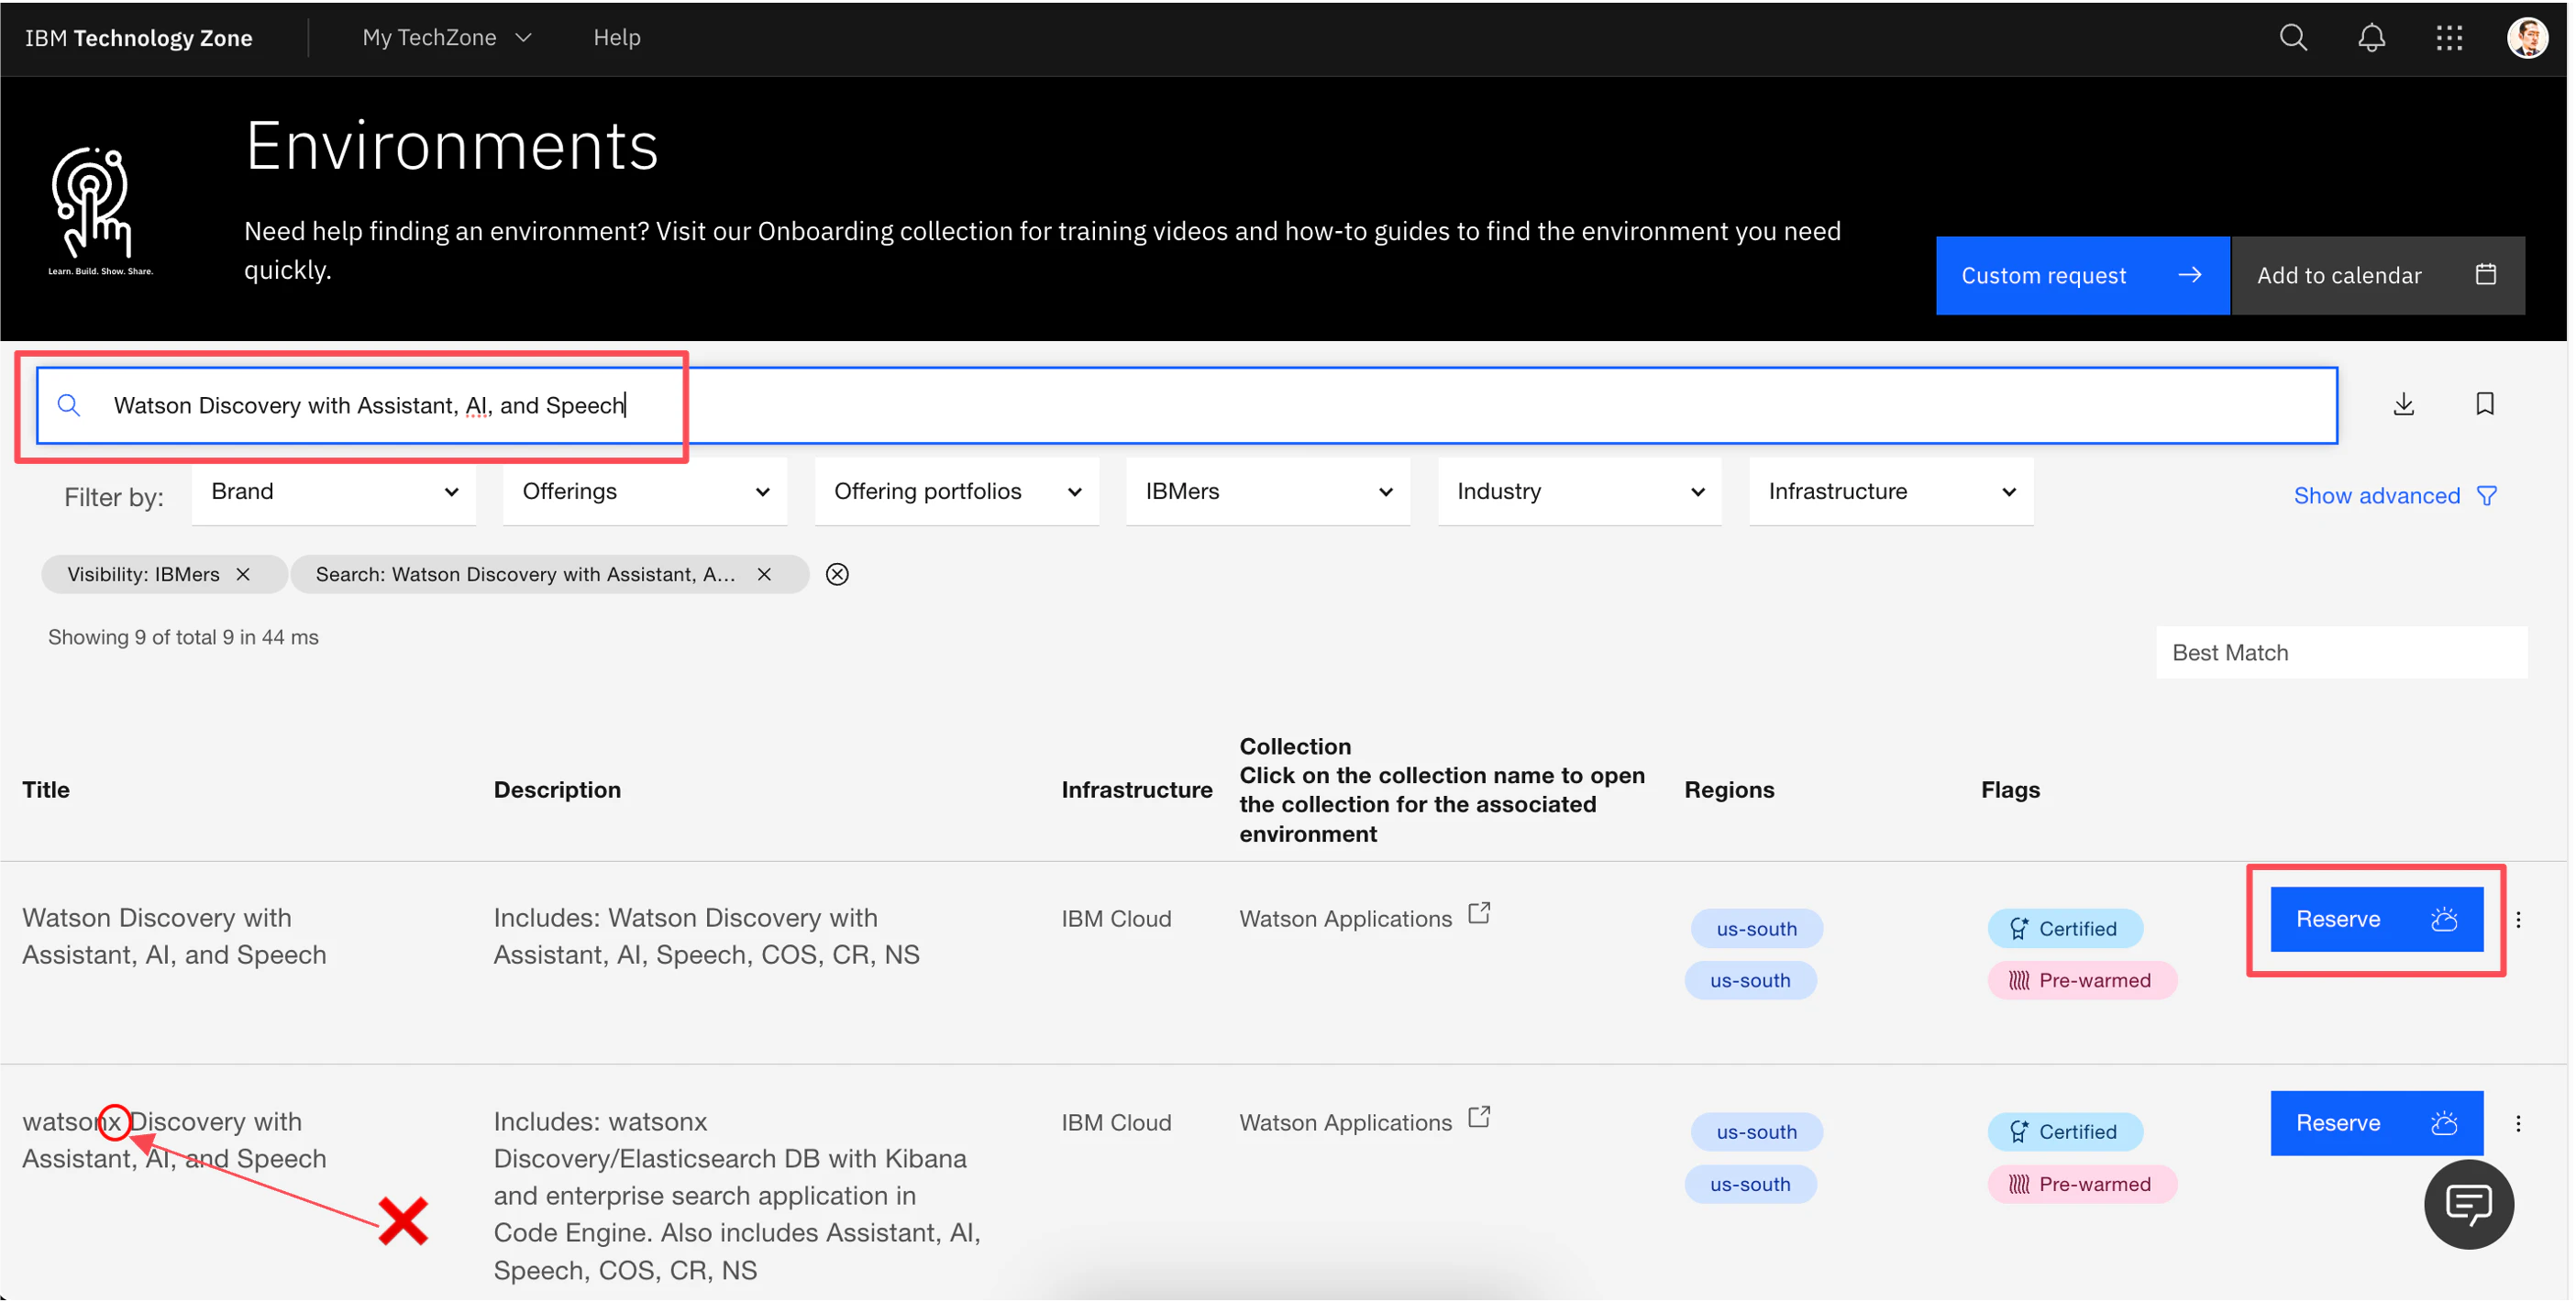Expand the Infrastructure filter dropdown
2576x1302 pixels.
(x=1890, y=492)
